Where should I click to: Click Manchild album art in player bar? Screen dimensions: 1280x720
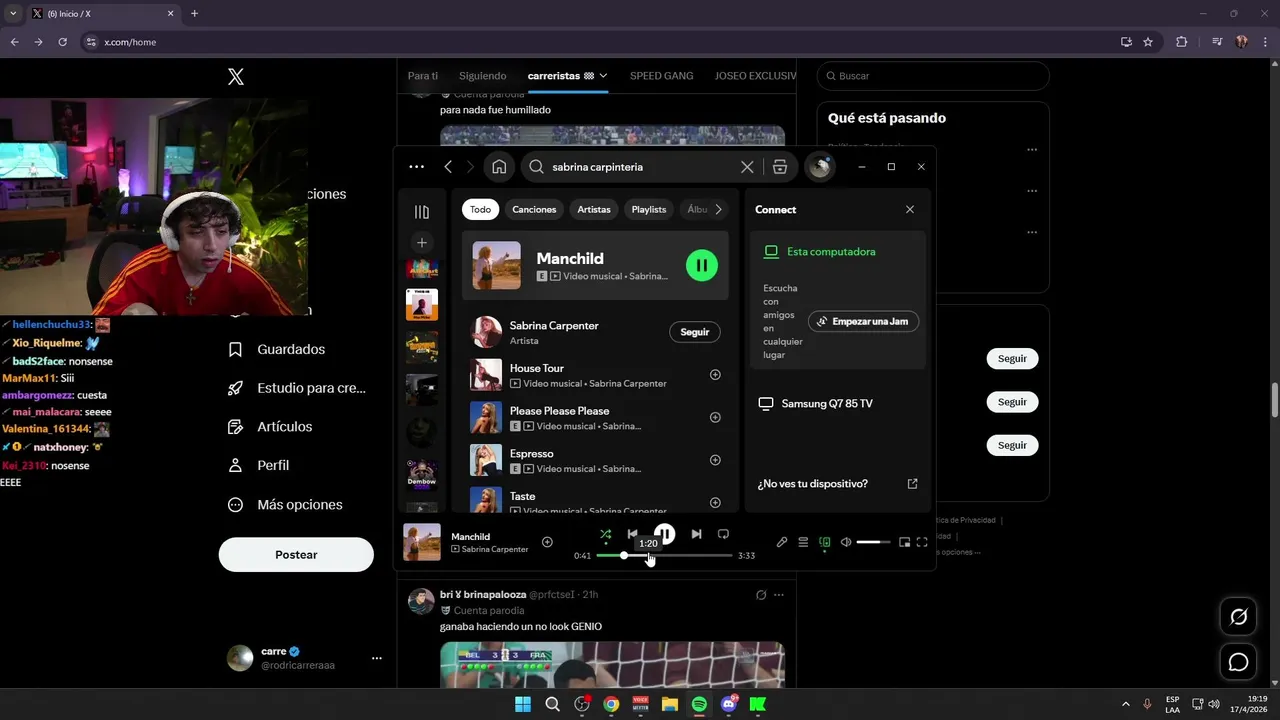coord(422,542)
